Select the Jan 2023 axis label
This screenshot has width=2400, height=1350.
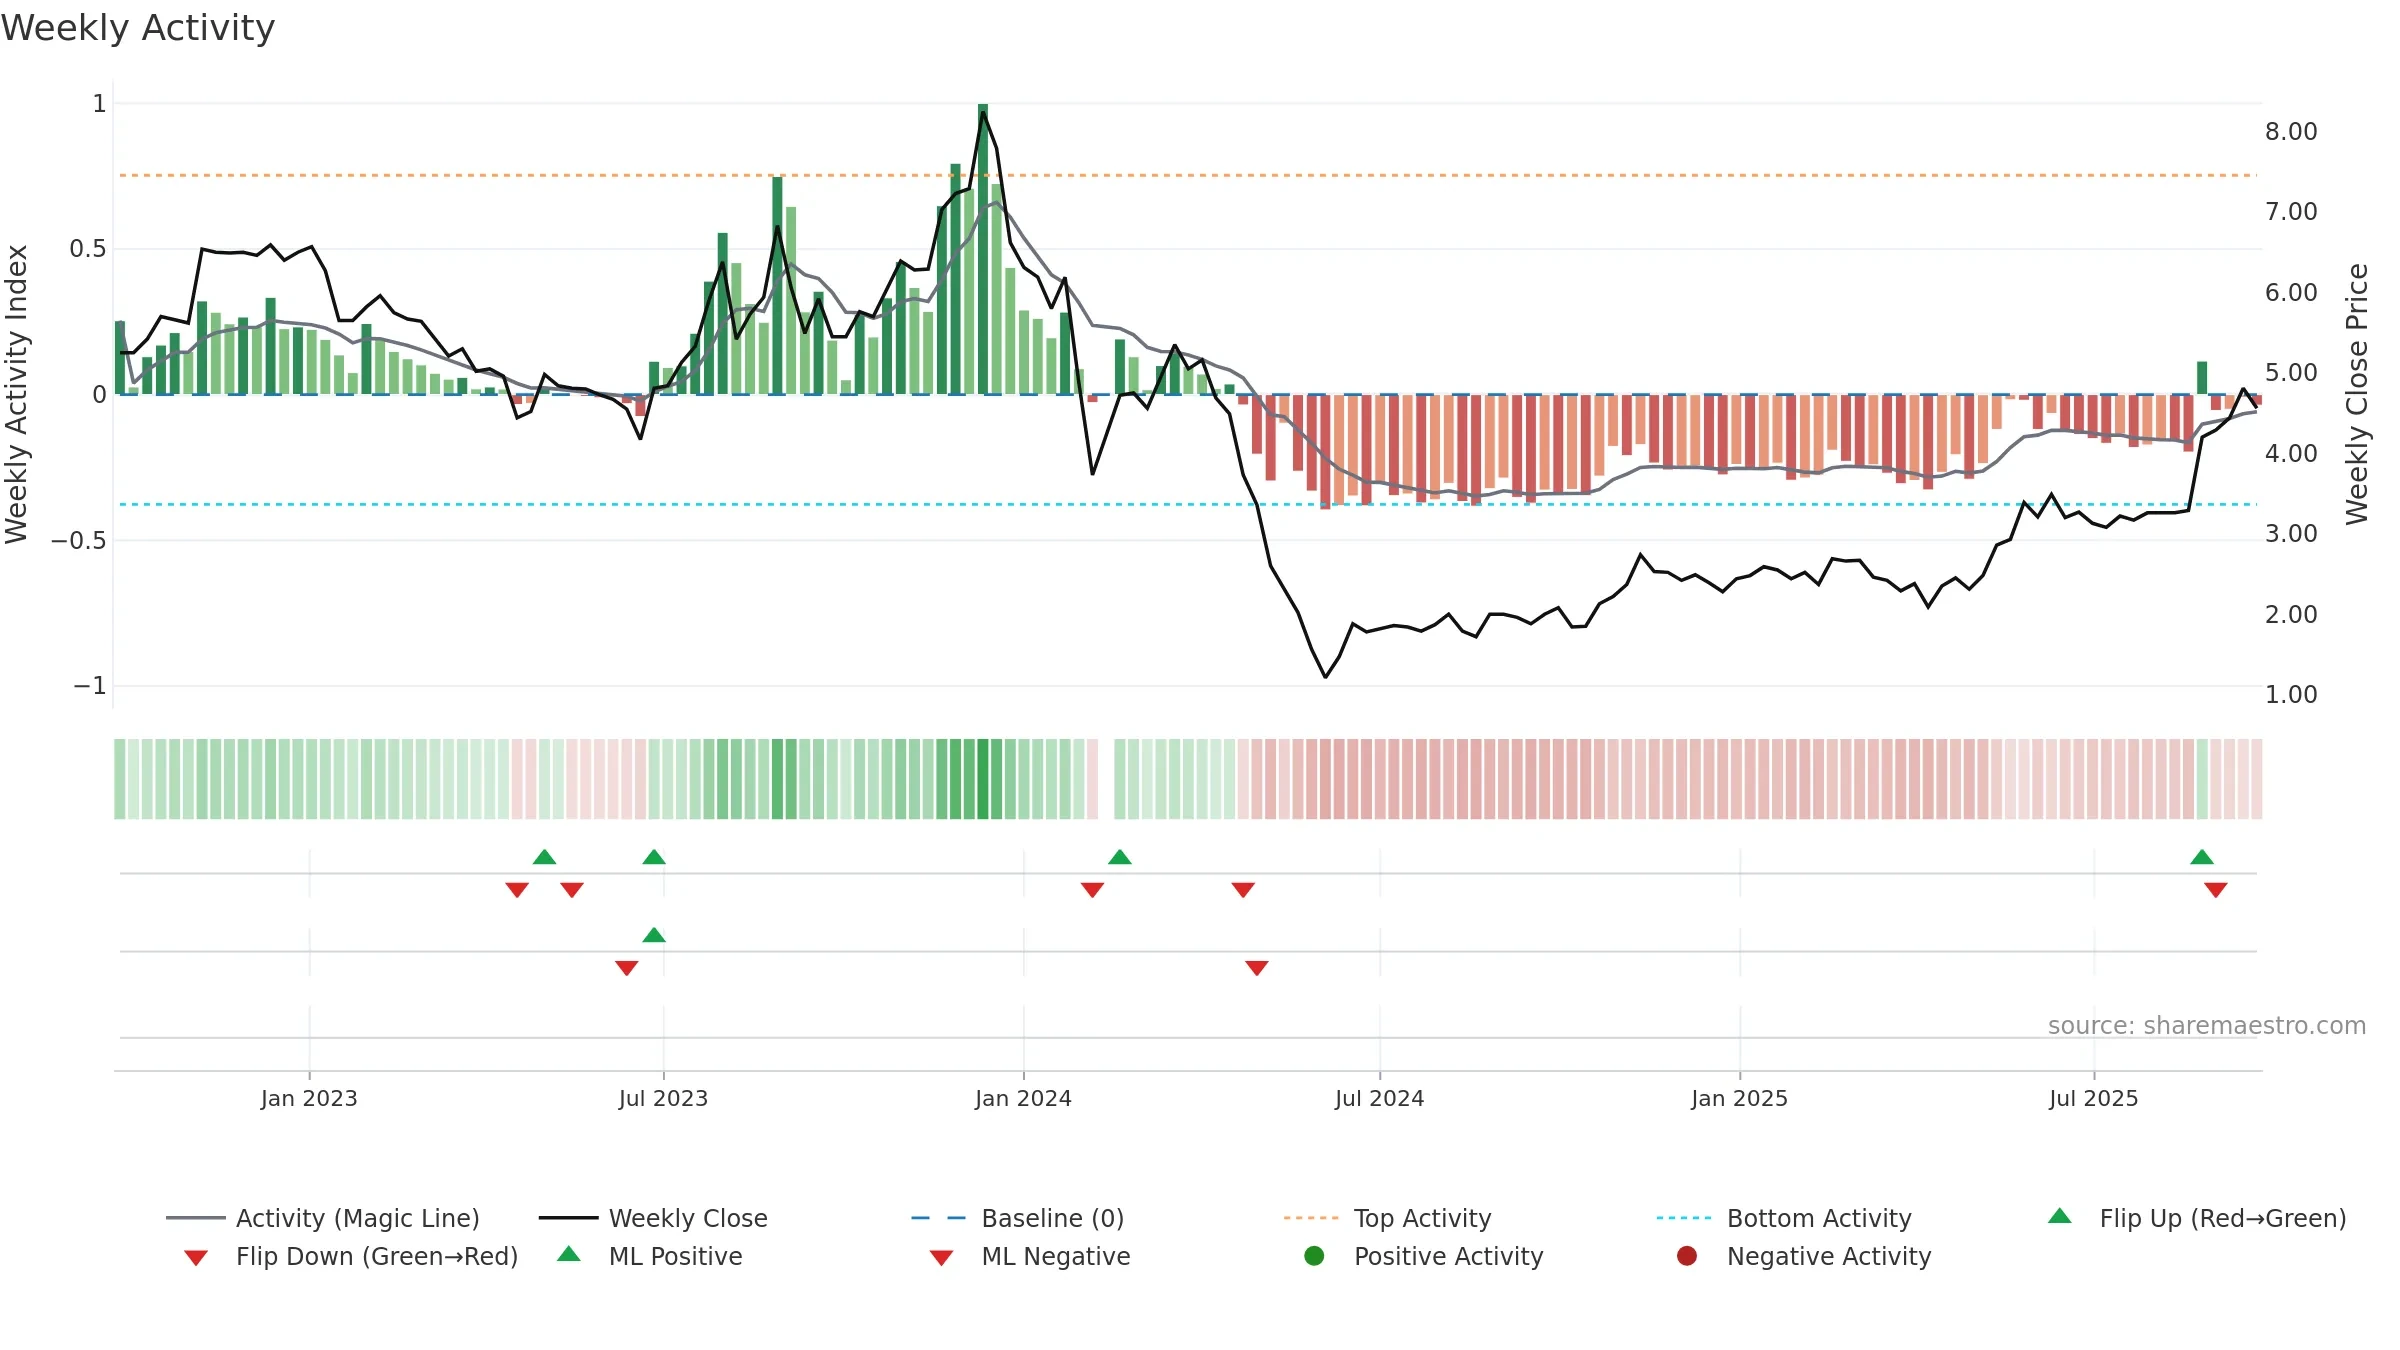309,1098
